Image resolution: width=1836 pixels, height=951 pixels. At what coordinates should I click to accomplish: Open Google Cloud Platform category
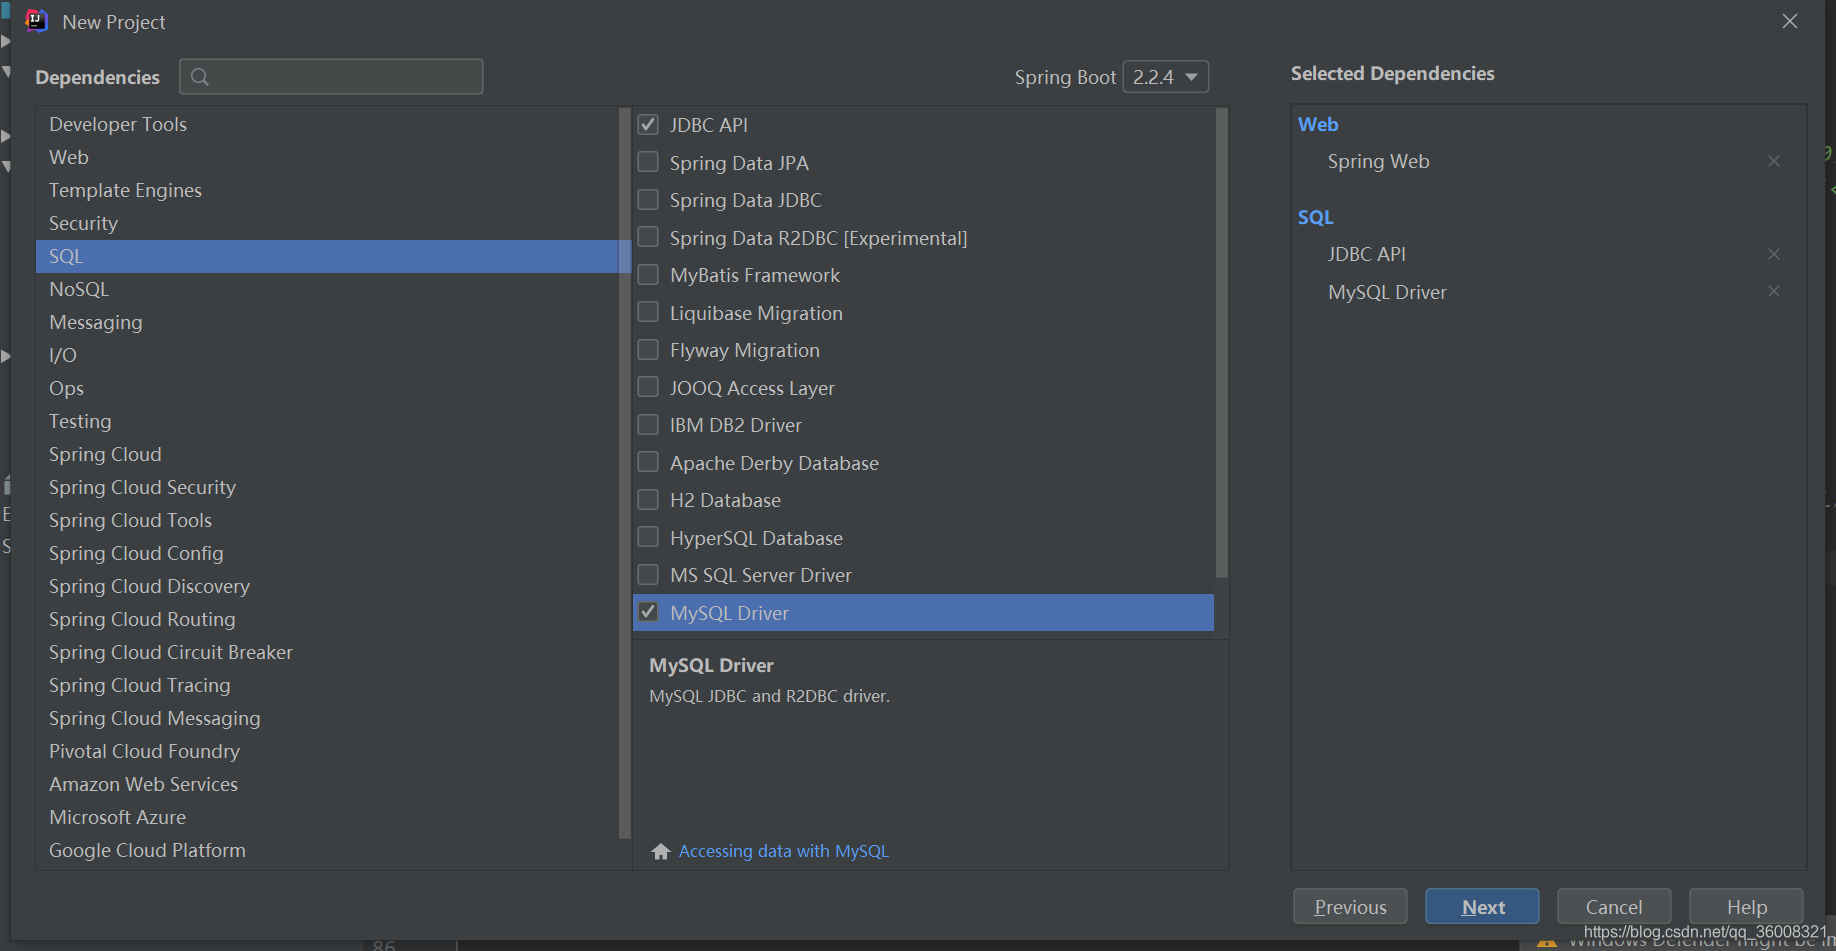click(x=327, y=850)
